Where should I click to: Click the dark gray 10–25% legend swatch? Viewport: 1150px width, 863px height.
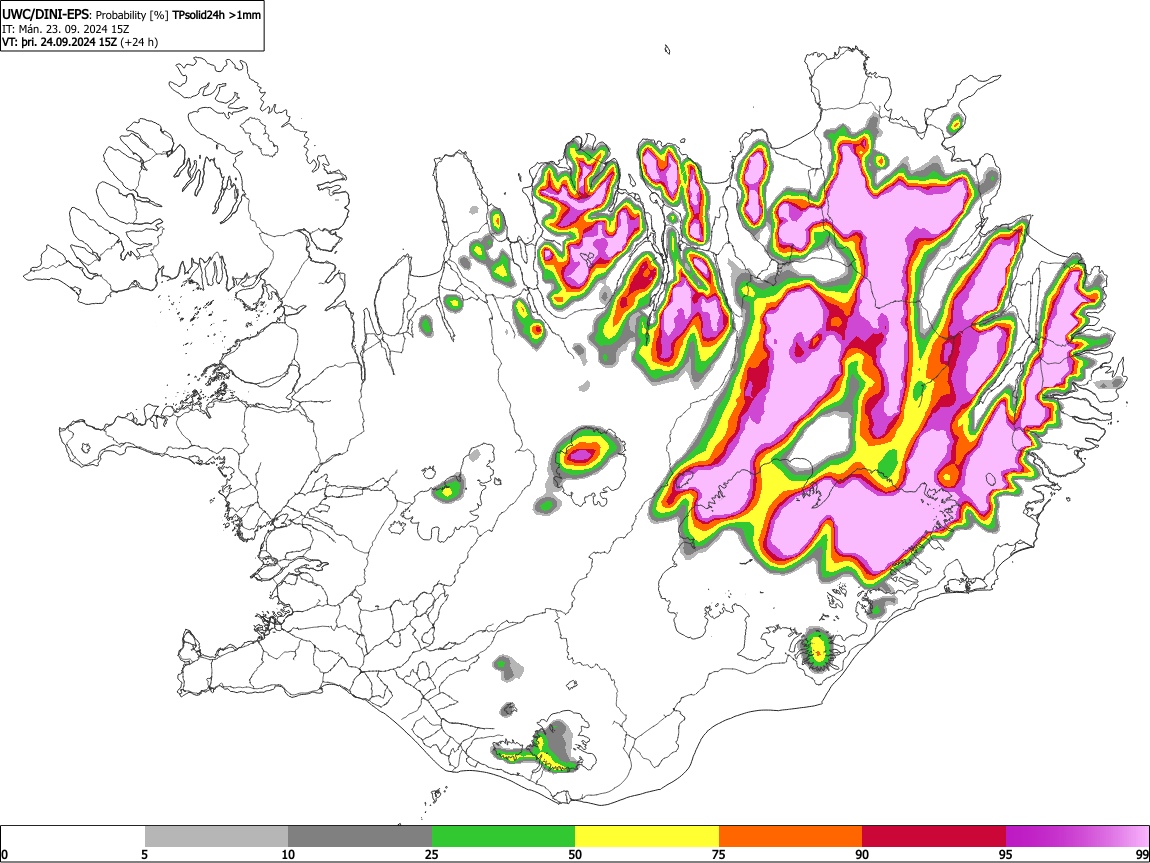[x=360, y=837]
